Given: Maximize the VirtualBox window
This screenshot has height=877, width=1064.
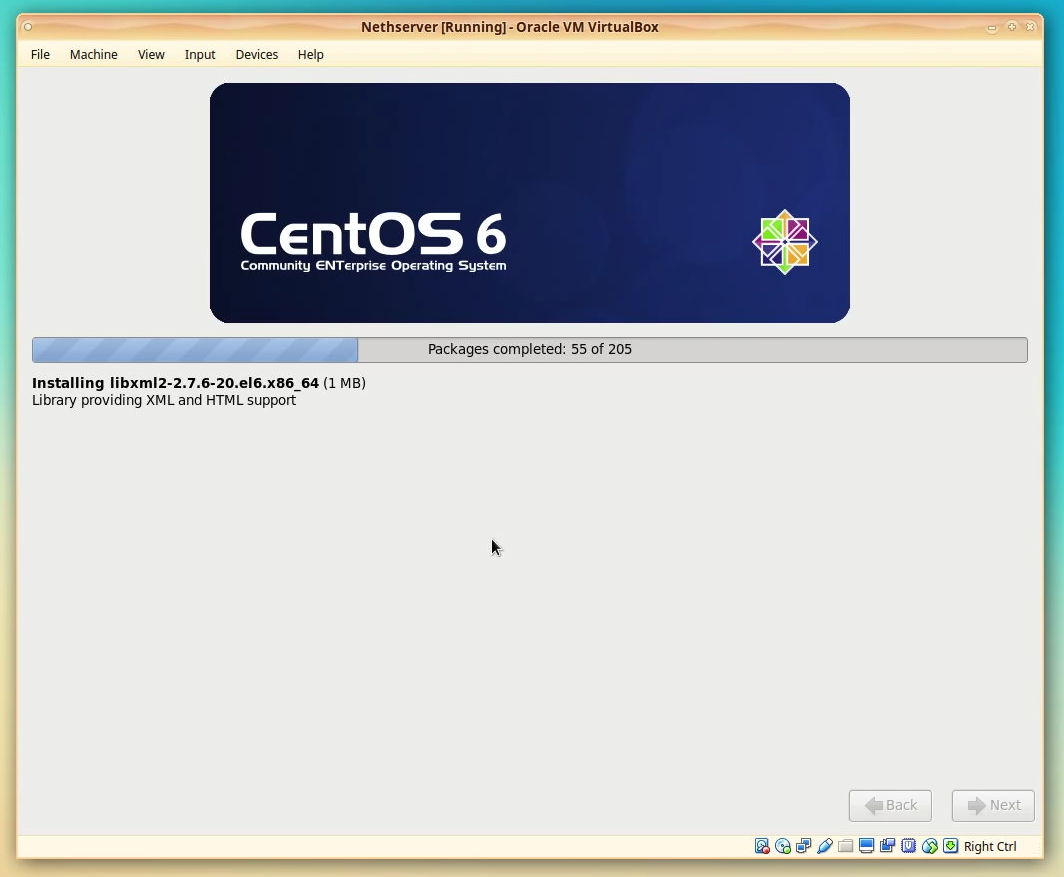Looking at the screenshot, I should 1012,27.
